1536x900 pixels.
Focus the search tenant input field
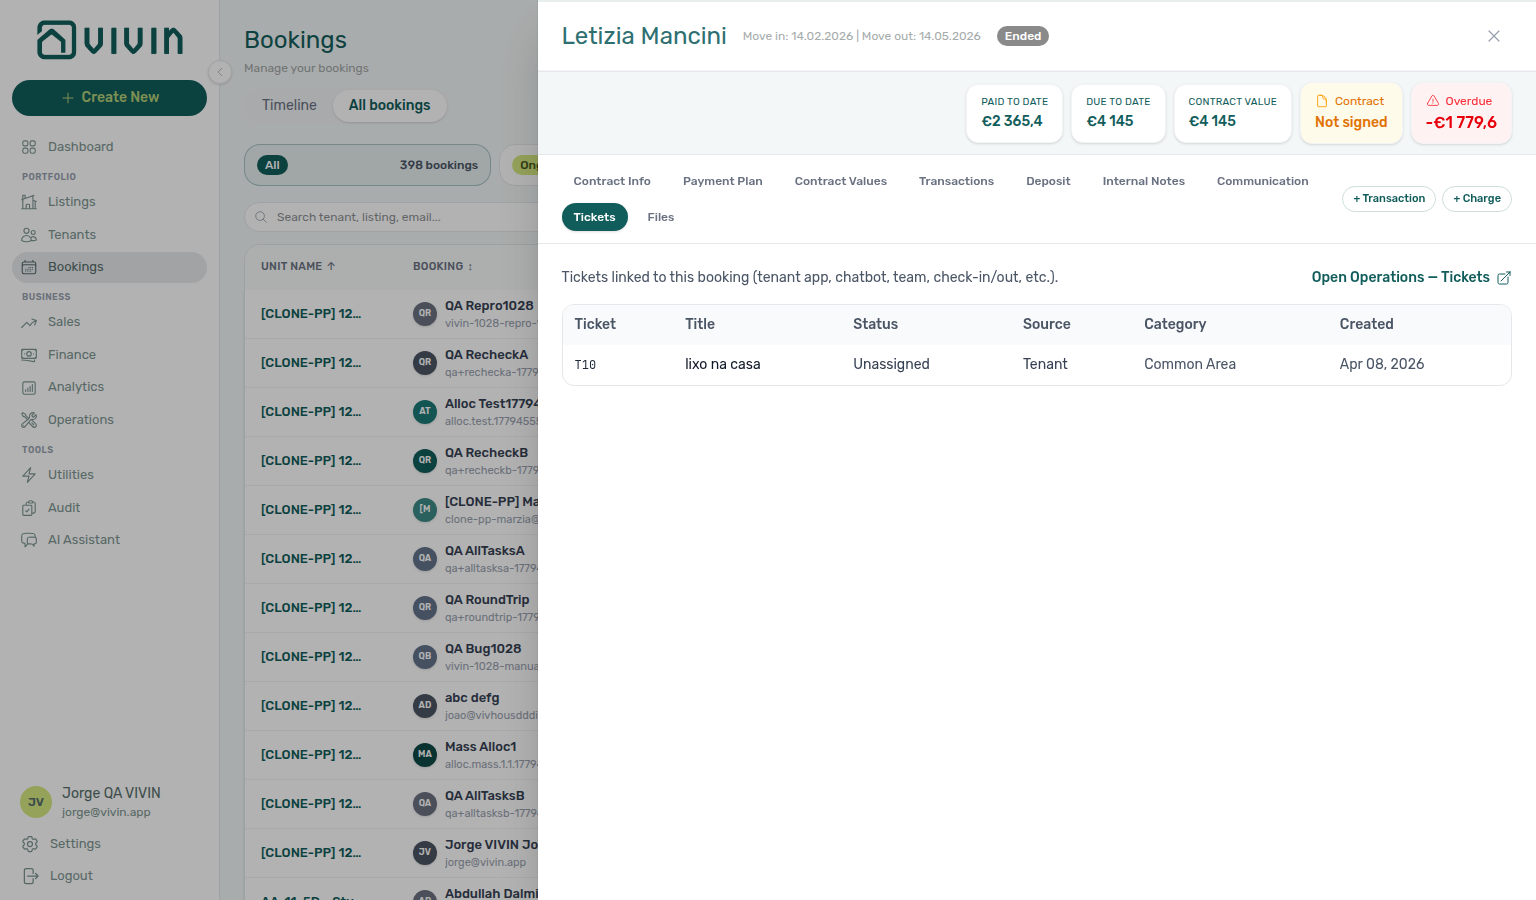(x=391, y=217)
